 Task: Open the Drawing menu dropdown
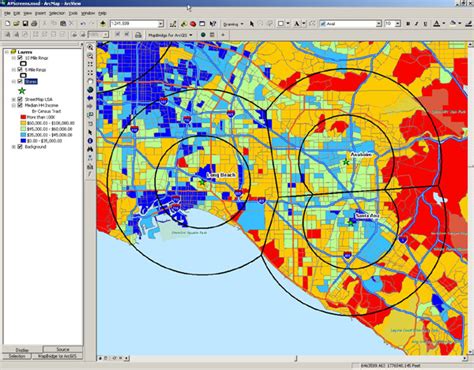233,24
